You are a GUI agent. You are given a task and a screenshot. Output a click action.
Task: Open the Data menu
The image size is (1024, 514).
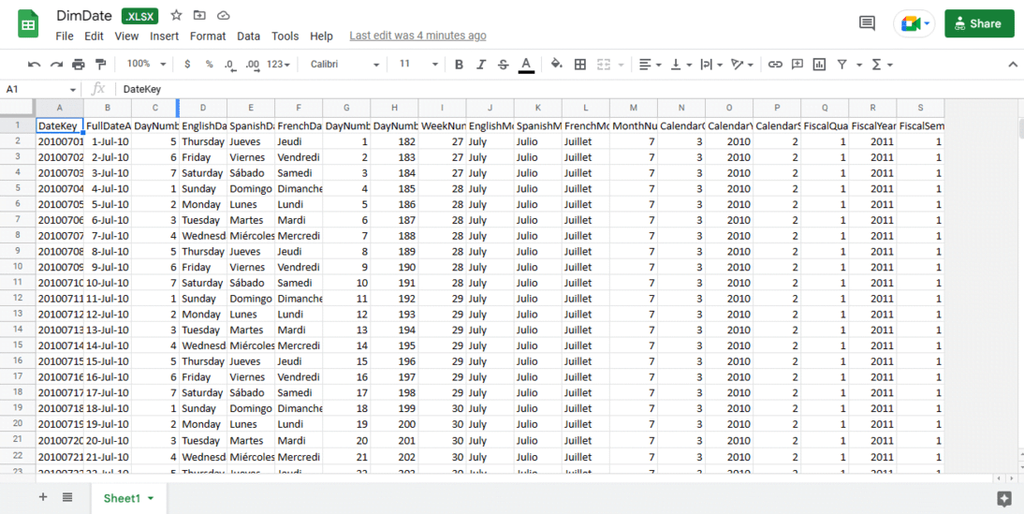[x=248, y=36]
